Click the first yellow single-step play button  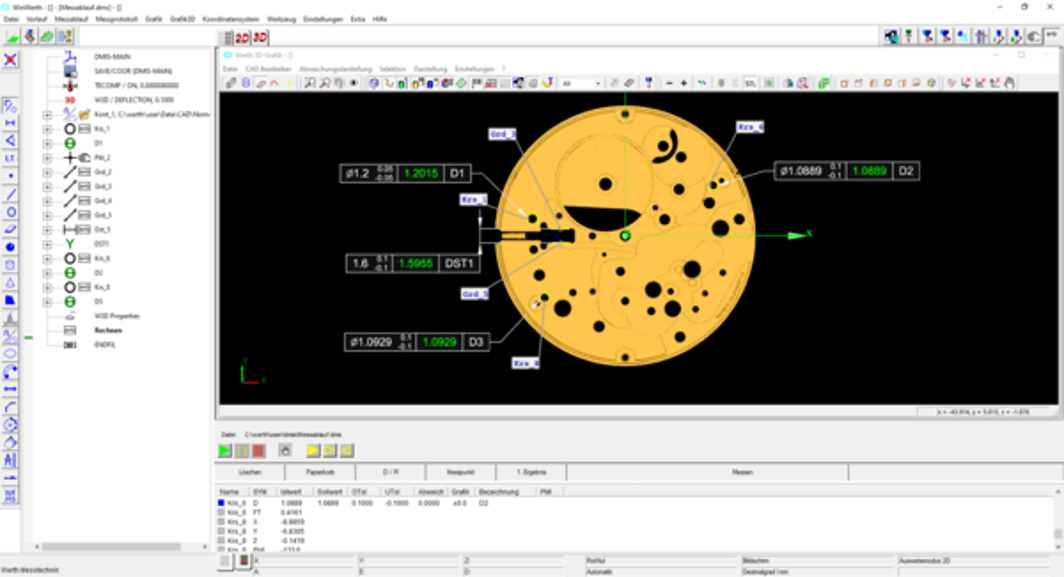point(313,450)
